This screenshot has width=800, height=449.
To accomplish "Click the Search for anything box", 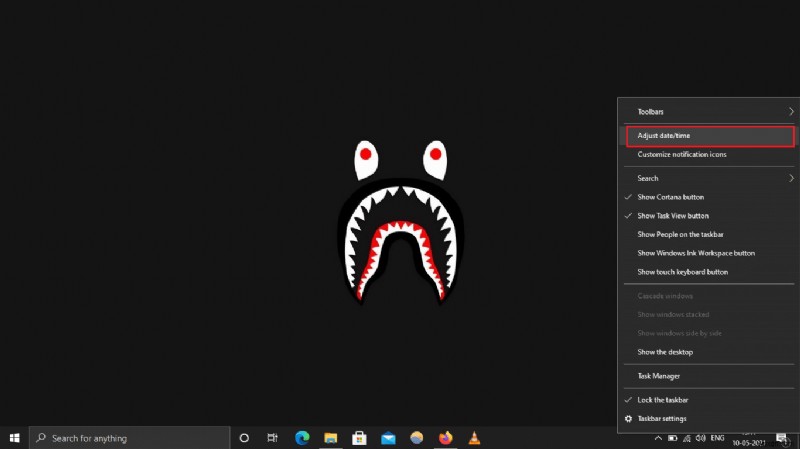I will tap(130, 438).
